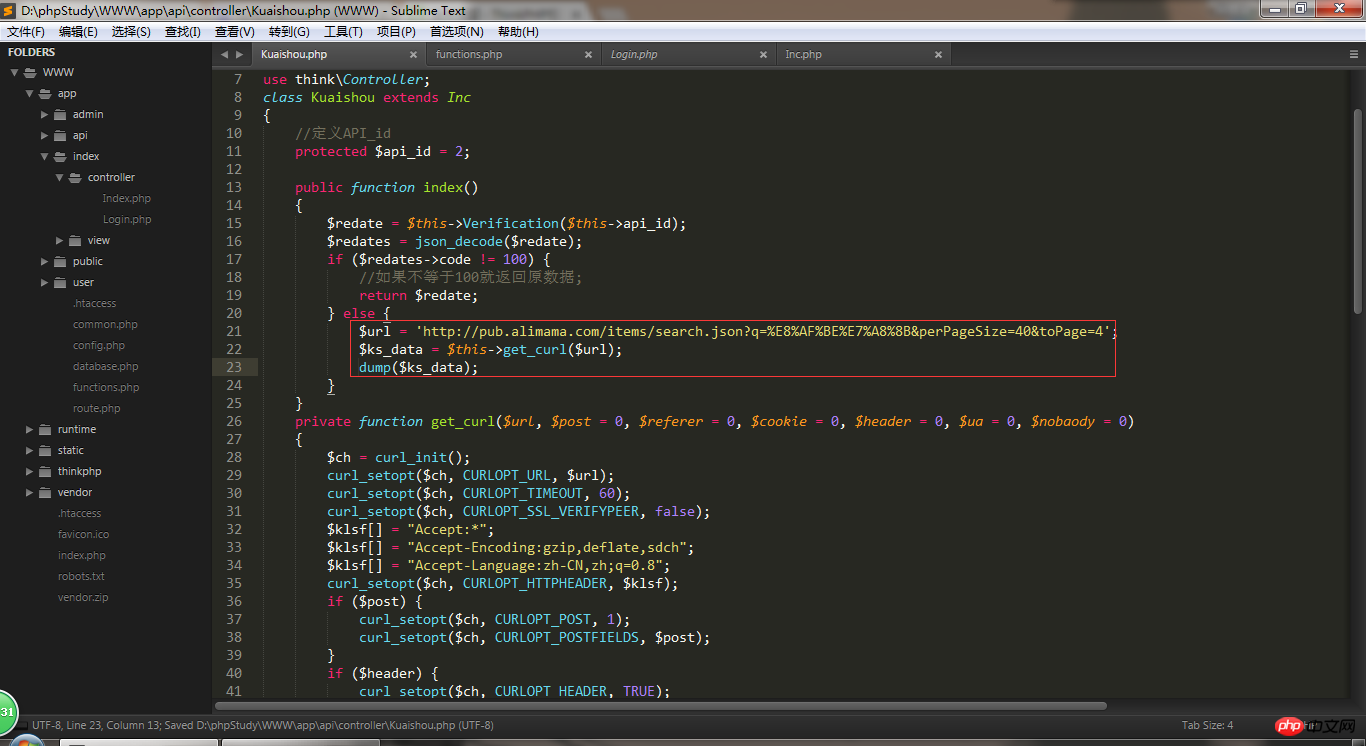Collapse the controller folder
The height and width of the screenshot is (746, 1366).
(60, 178)
